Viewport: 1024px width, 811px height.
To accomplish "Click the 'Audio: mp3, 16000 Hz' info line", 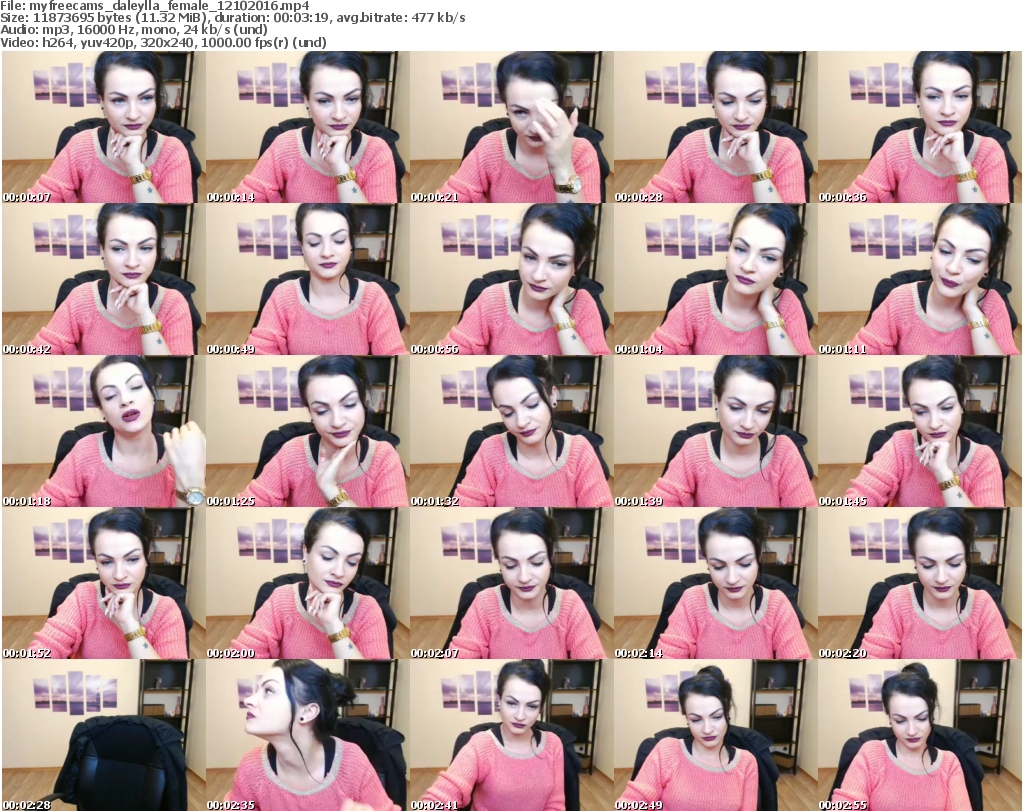I will click(134, 30).
